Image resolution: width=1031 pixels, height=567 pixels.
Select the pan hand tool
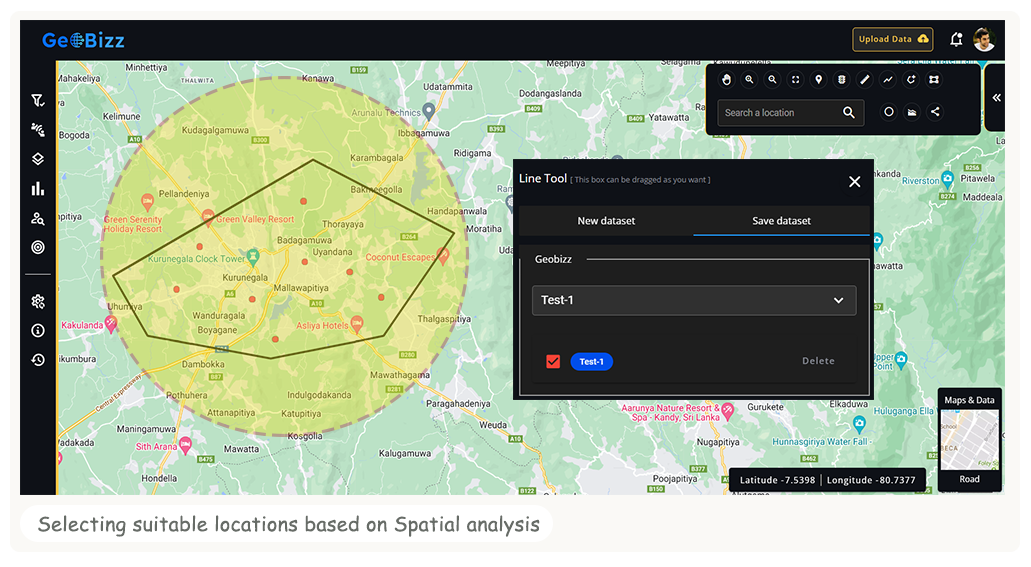(x=727, y=80)
